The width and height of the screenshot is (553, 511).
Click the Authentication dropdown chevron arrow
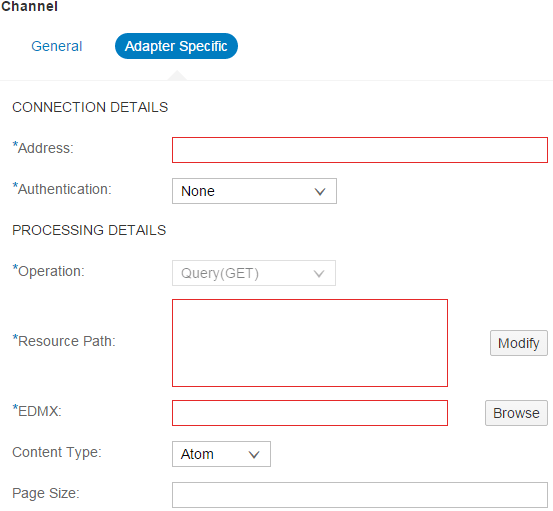(x=320, y=191)
